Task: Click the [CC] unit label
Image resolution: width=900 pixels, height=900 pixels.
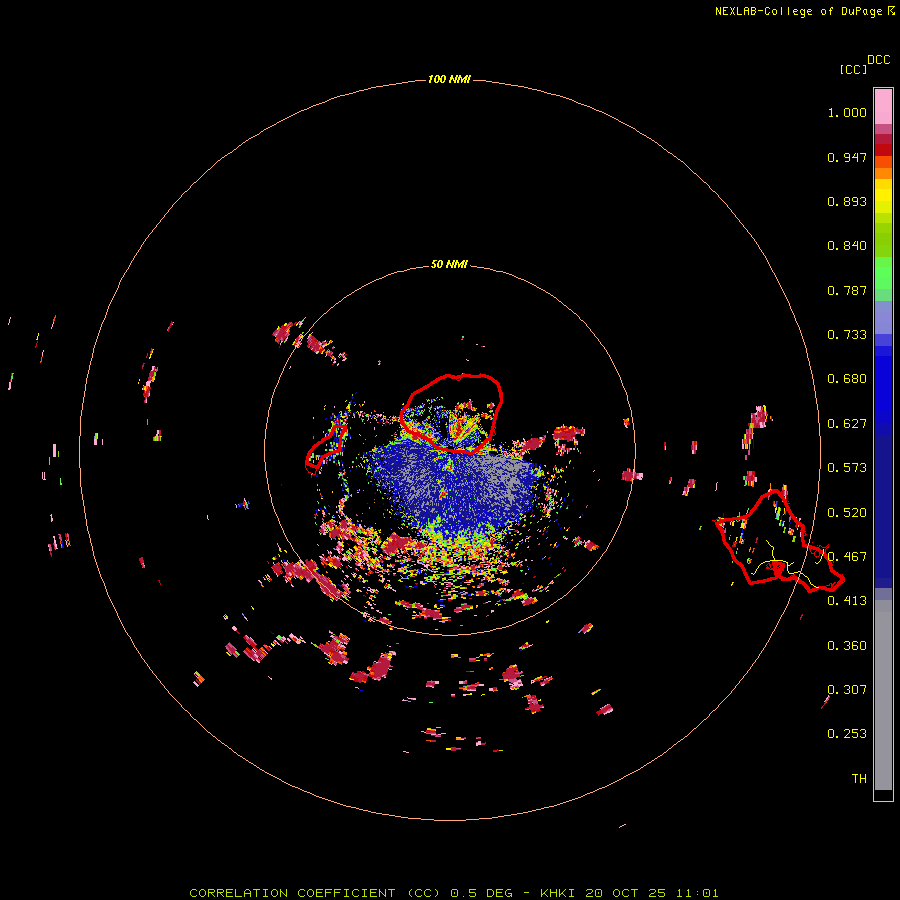Action: (x=853, y=69)
